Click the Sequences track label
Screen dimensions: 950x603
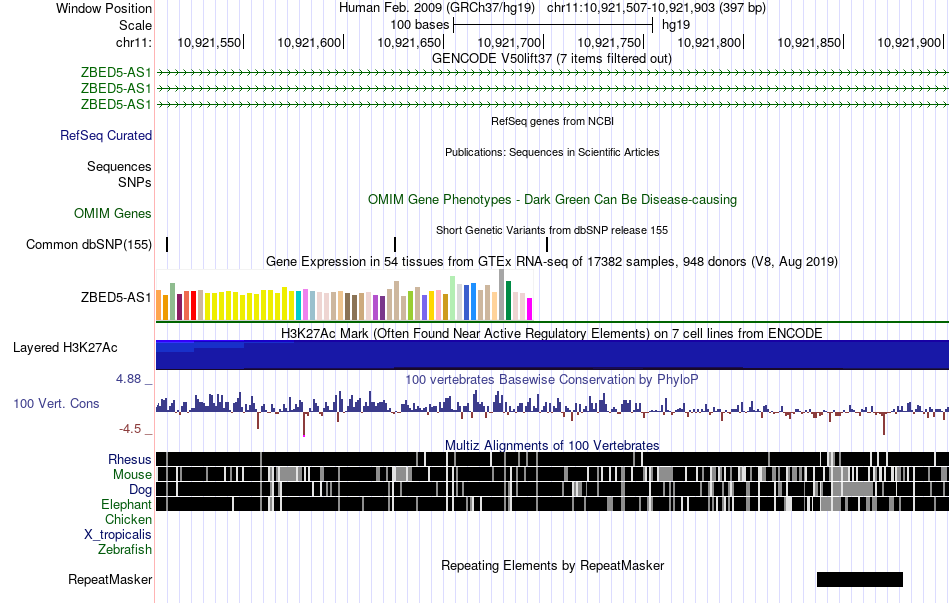[119, 166]
